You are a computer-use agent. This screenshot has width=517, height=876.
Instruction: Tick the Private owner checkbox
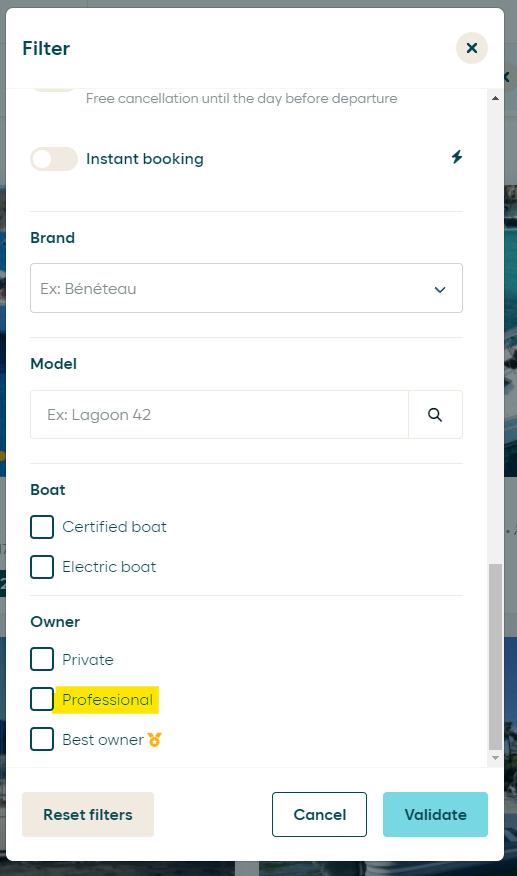[x=42, y=659]
